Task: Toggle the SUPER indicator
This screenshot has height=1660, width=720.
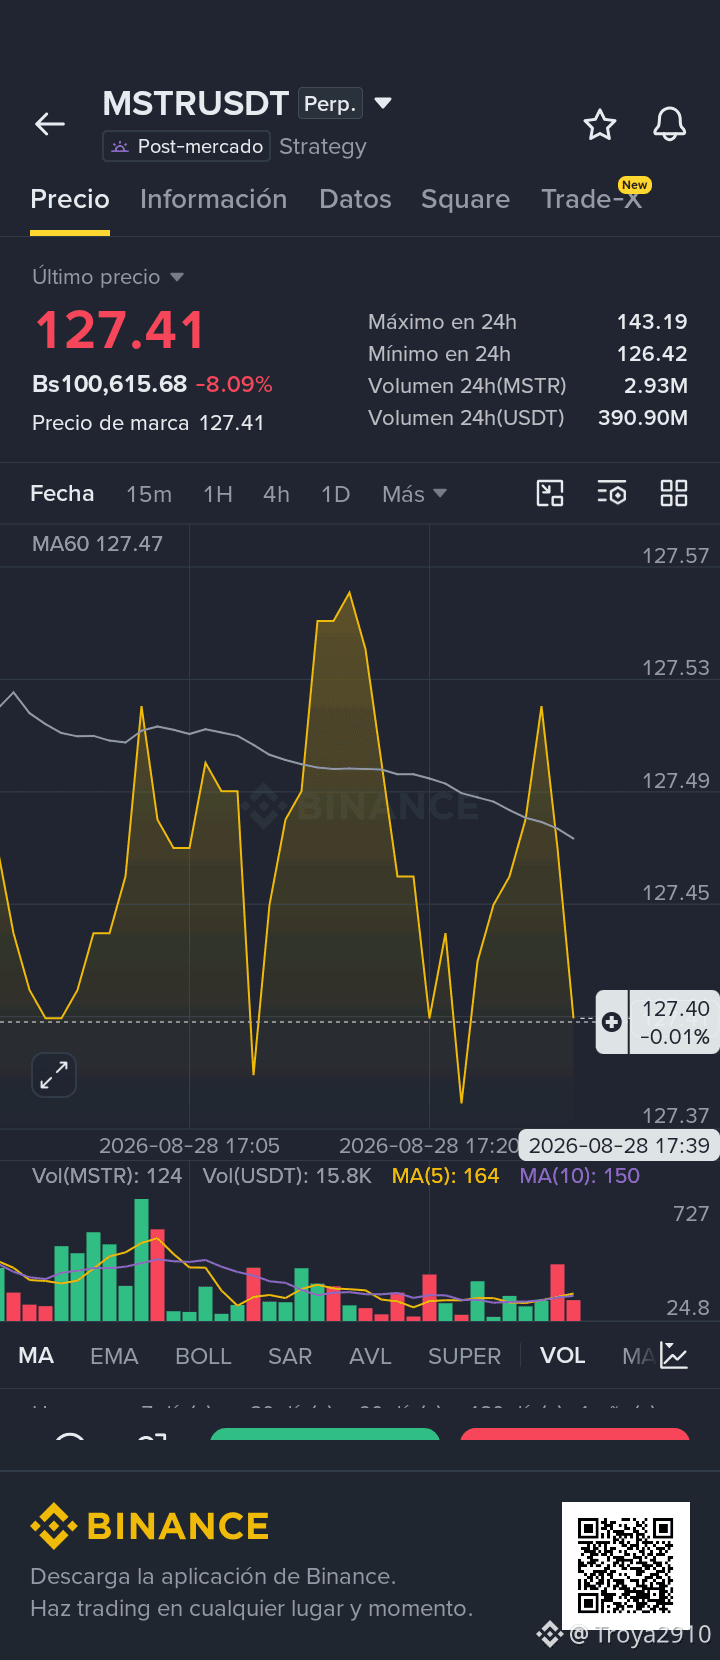Action: (464, 1356)
